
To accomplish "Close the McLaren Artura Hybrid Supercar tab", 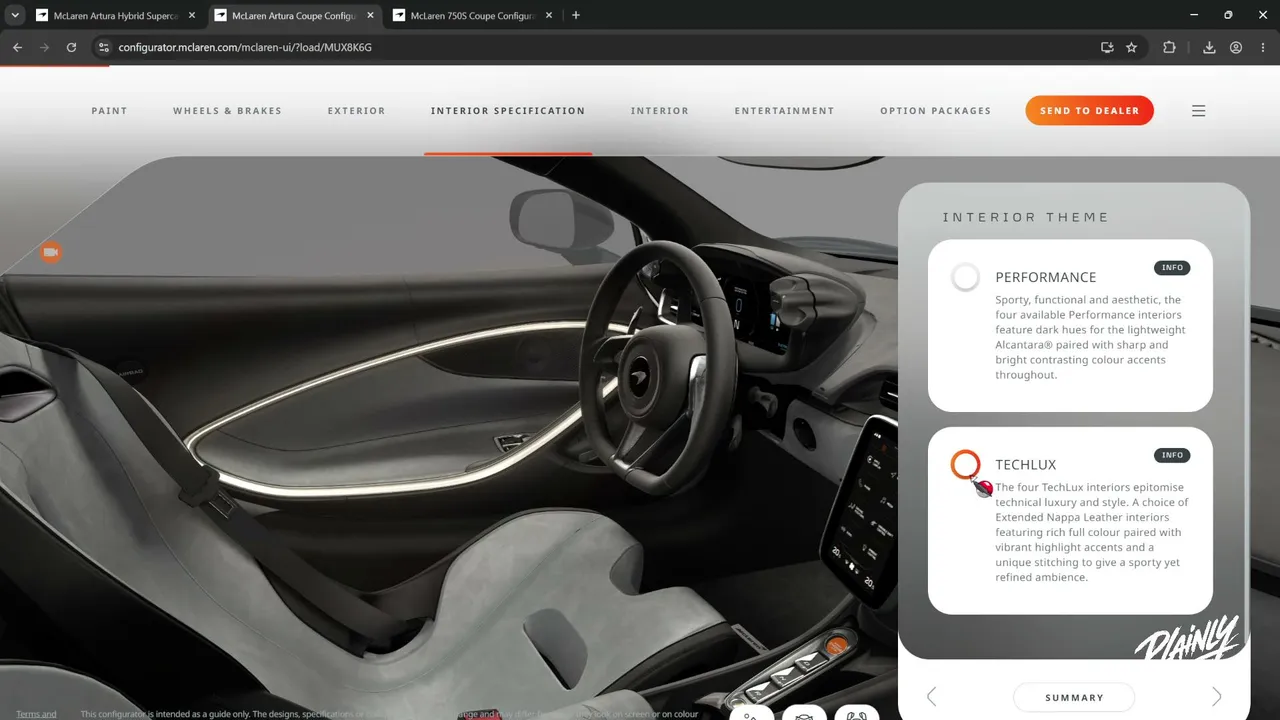I will (x=192, y=15).
